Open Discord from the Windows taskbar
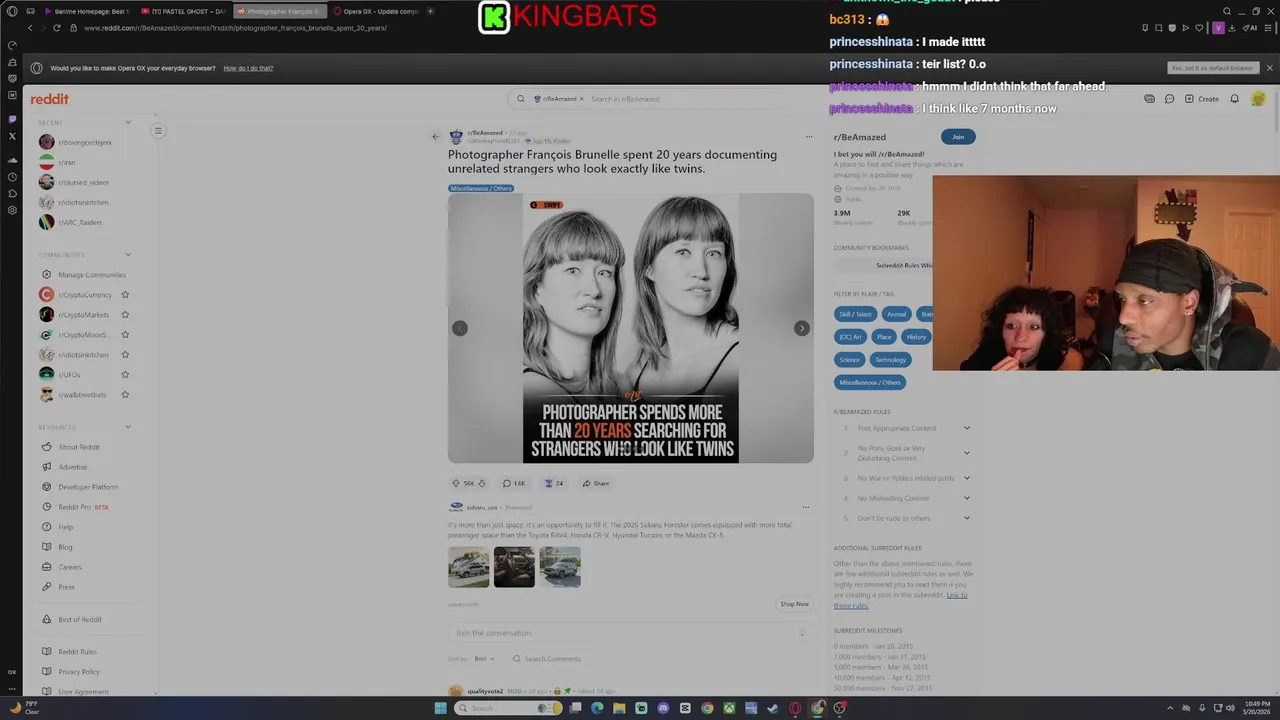The height and width of the screenshot is (720, 1280). click(663, 708)
